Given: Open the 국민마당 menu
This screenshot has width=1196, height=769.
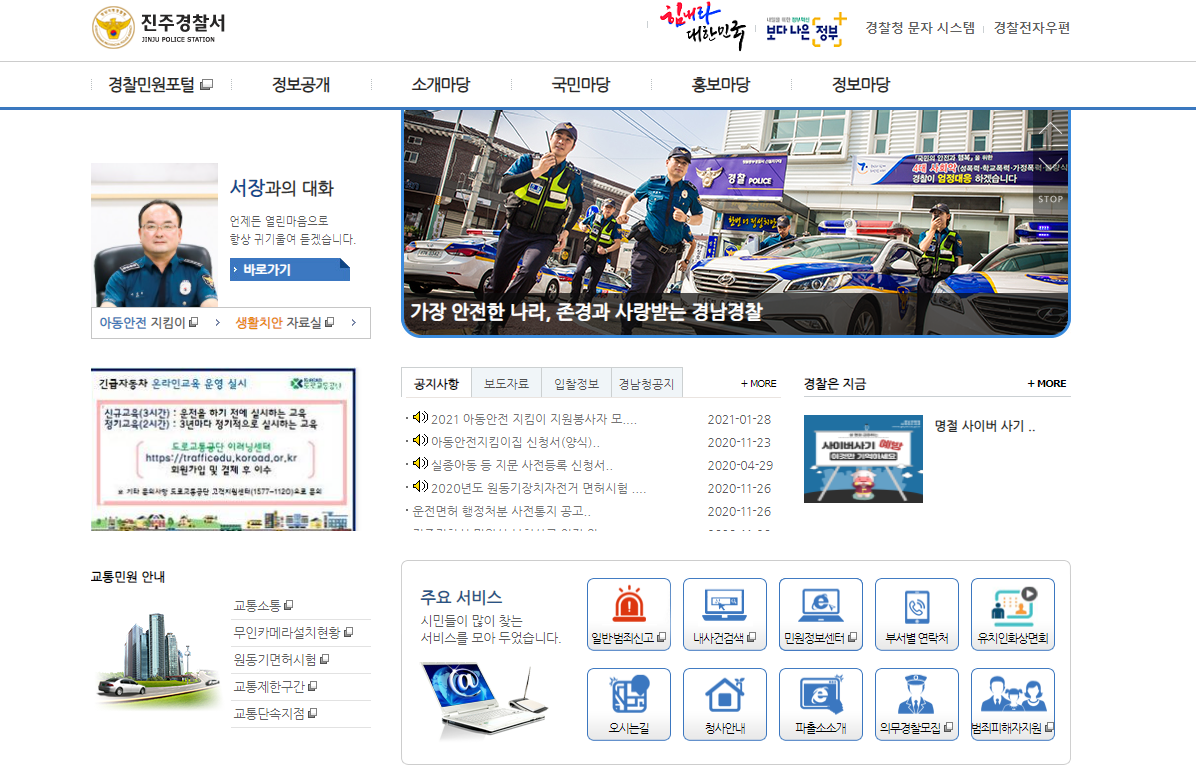Looking at the screenshot, I should pos(581,85).
